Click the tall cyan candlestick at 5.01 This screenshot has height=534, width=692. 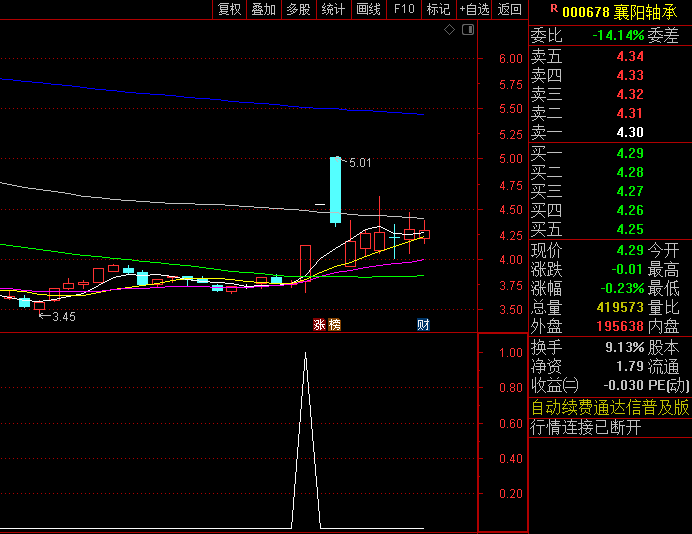click(335, 190)
